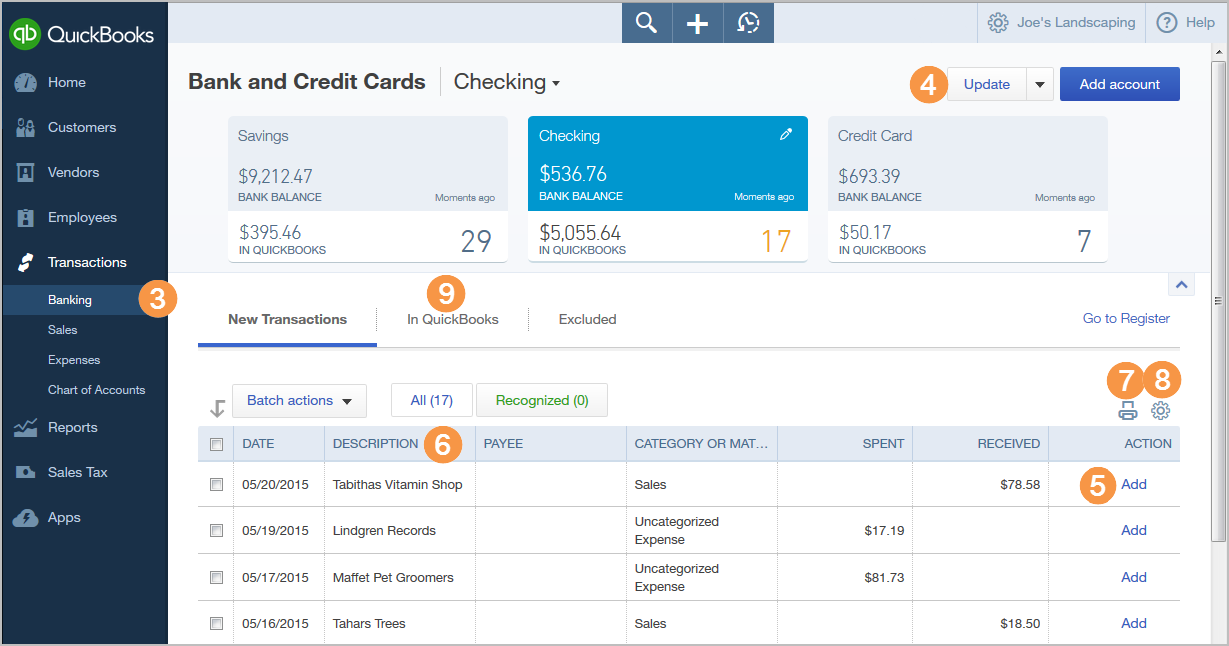The width and height of the screenshot is (1229, 646).
Task: Click the Reports chart icon
Action: point(26,428)
